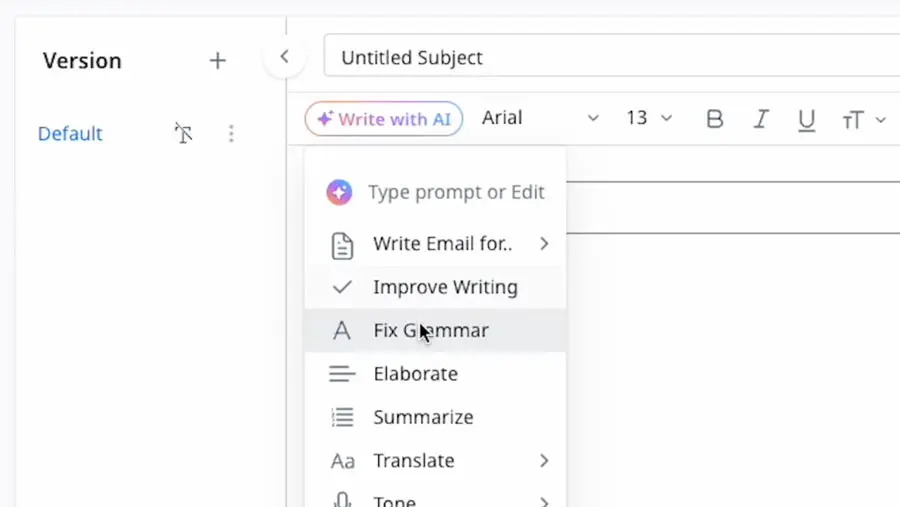Viewport: 900px width, 507px height.
Task: Select the Default version link
Action: [x=70, y=134]
